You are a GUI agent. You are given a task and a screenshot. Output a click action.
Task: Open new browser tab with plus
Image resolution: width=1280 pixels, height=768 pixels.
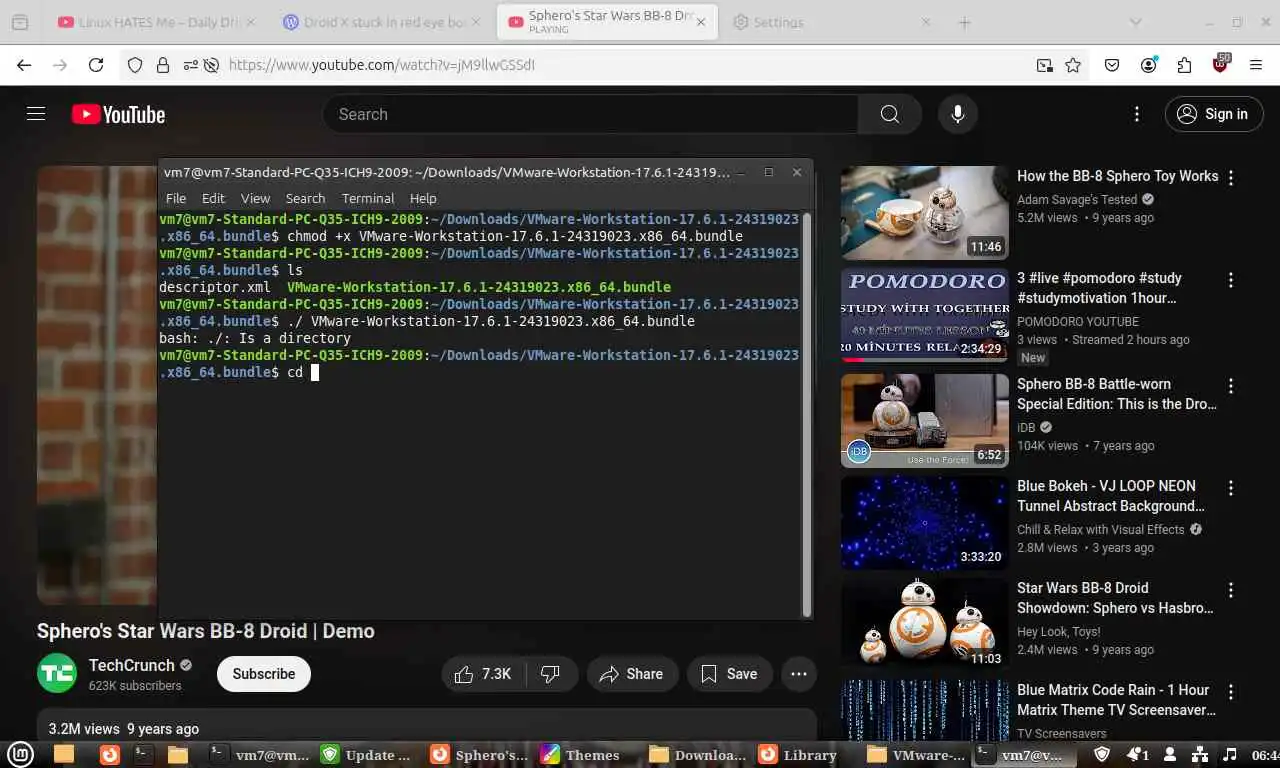(x=965, y=22)
